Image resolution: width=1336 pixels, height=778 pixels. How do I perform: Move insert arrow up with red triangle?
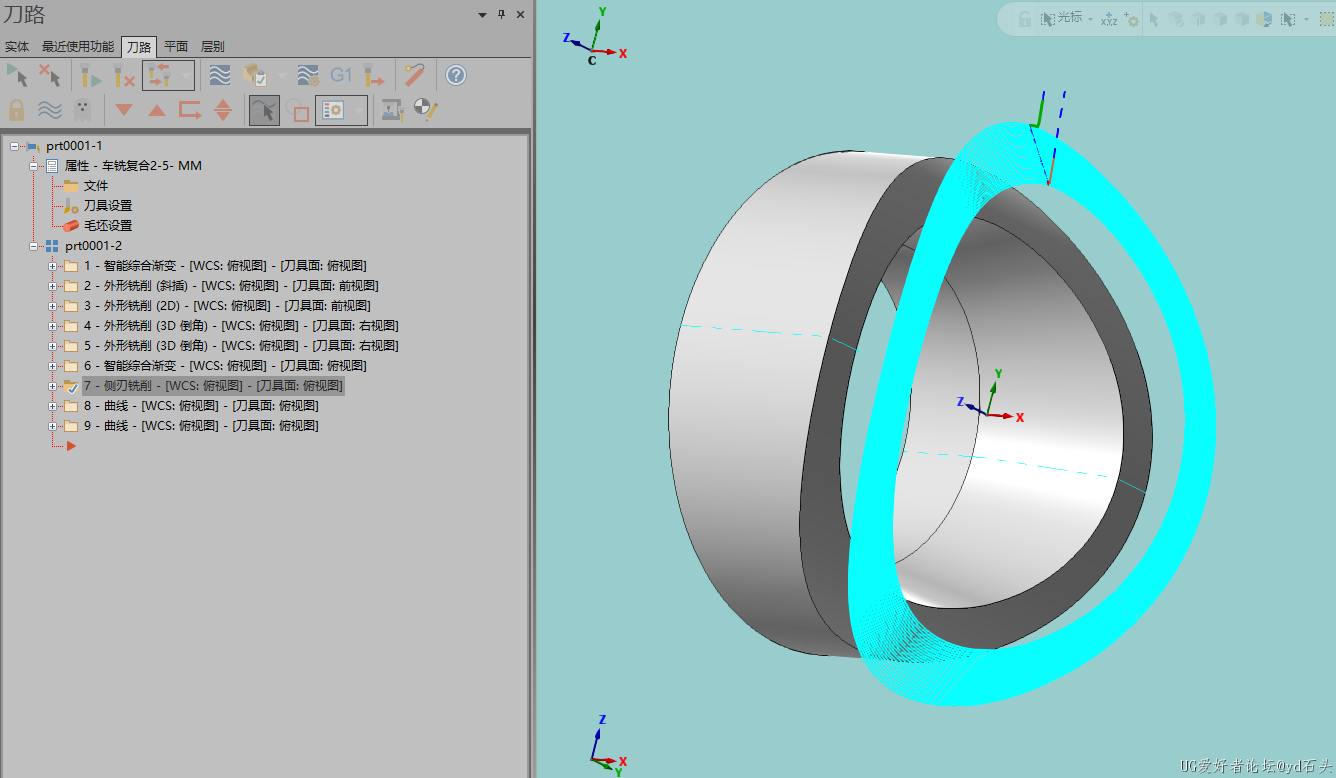point(157,110)
